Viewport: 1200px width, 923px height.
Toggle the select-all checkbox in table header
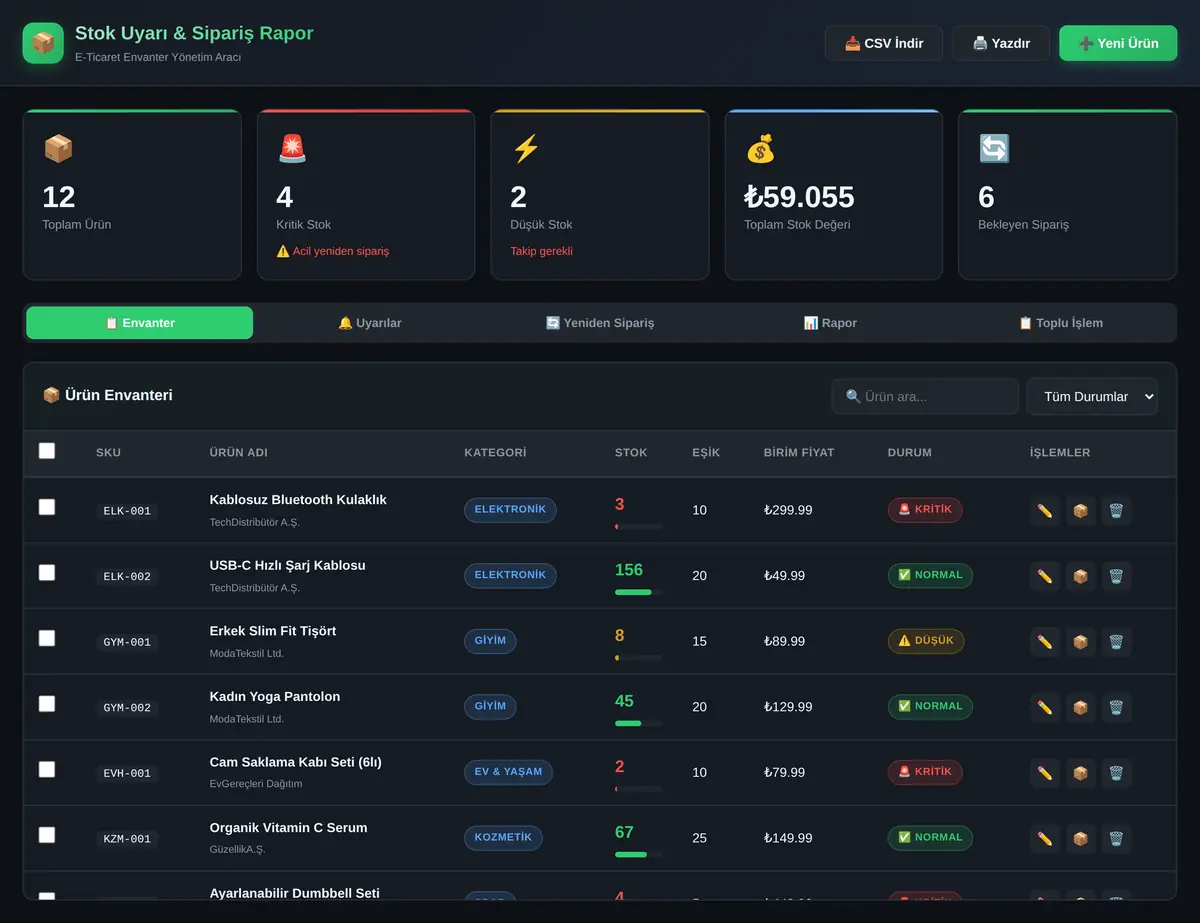click(x=47, y=451)
